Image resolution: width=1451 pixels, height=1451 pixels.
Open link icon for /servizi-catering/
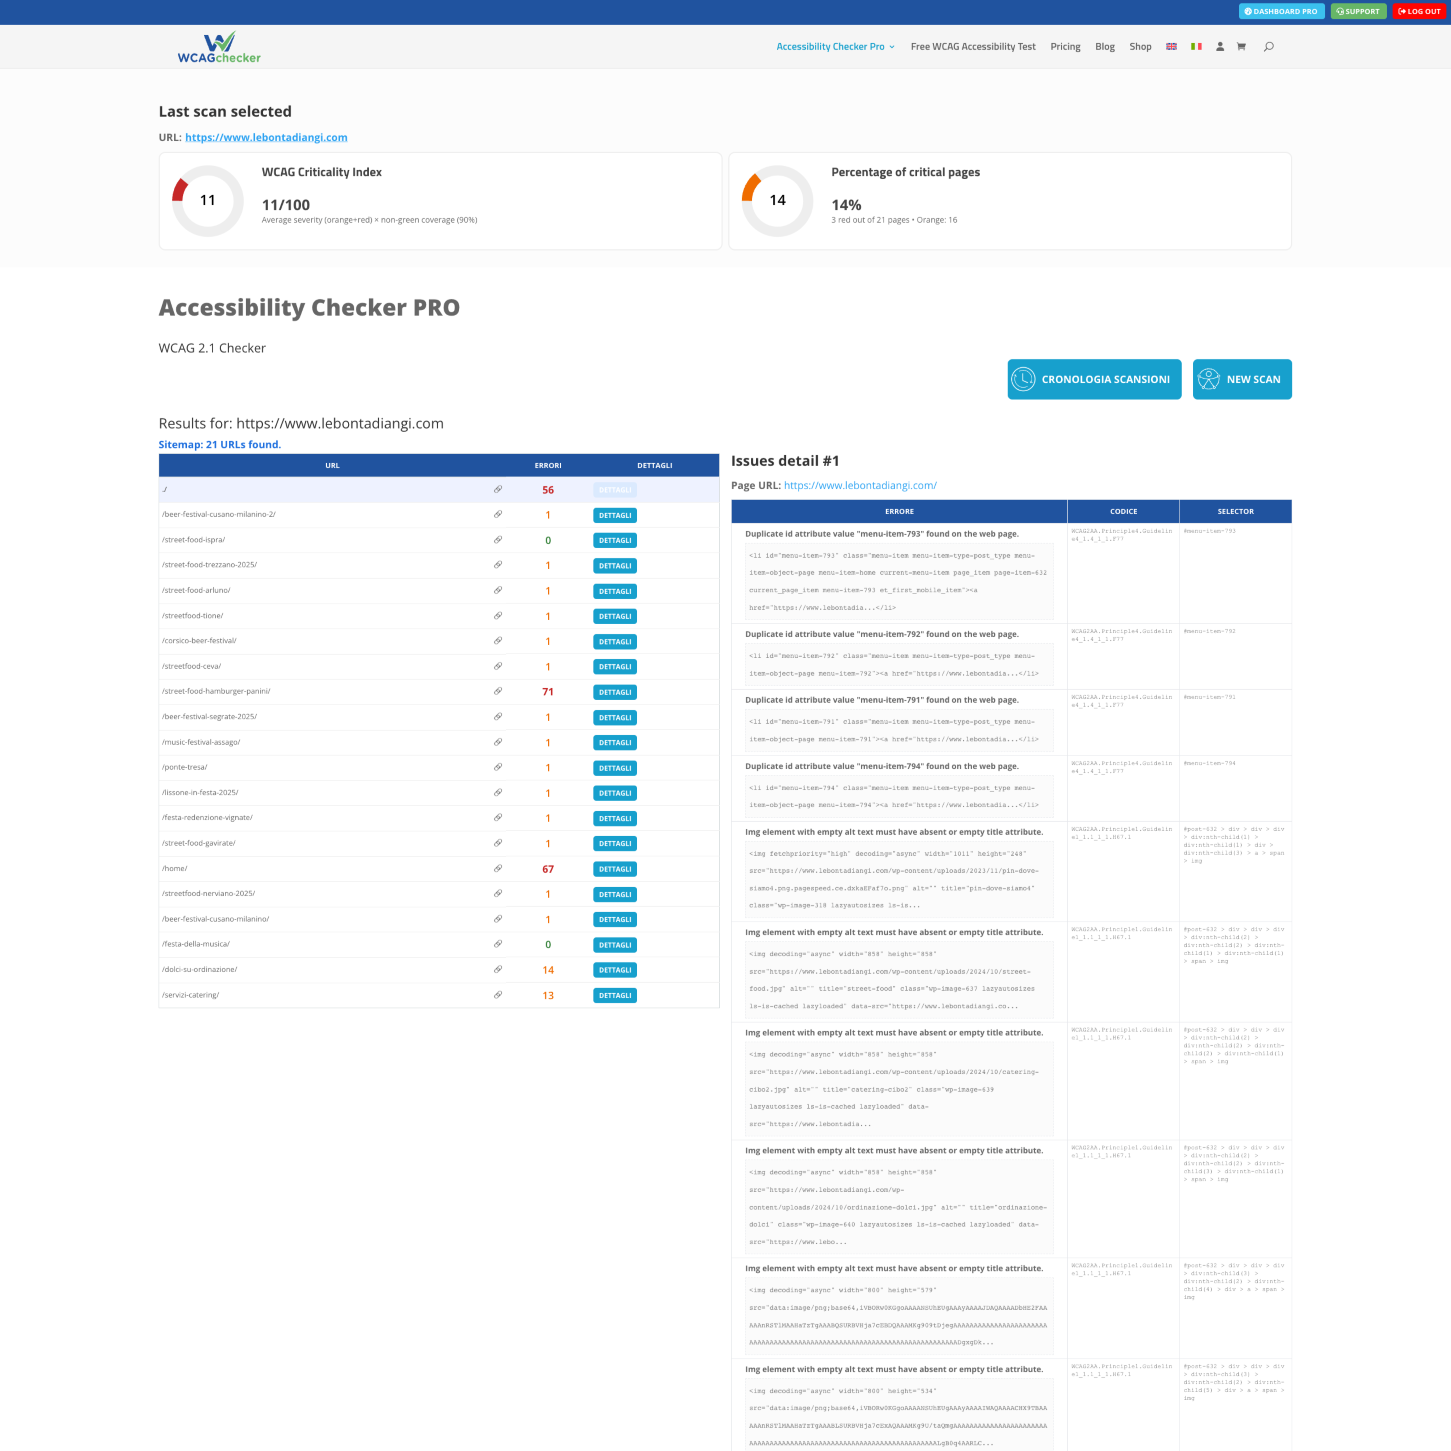(498, 995)
